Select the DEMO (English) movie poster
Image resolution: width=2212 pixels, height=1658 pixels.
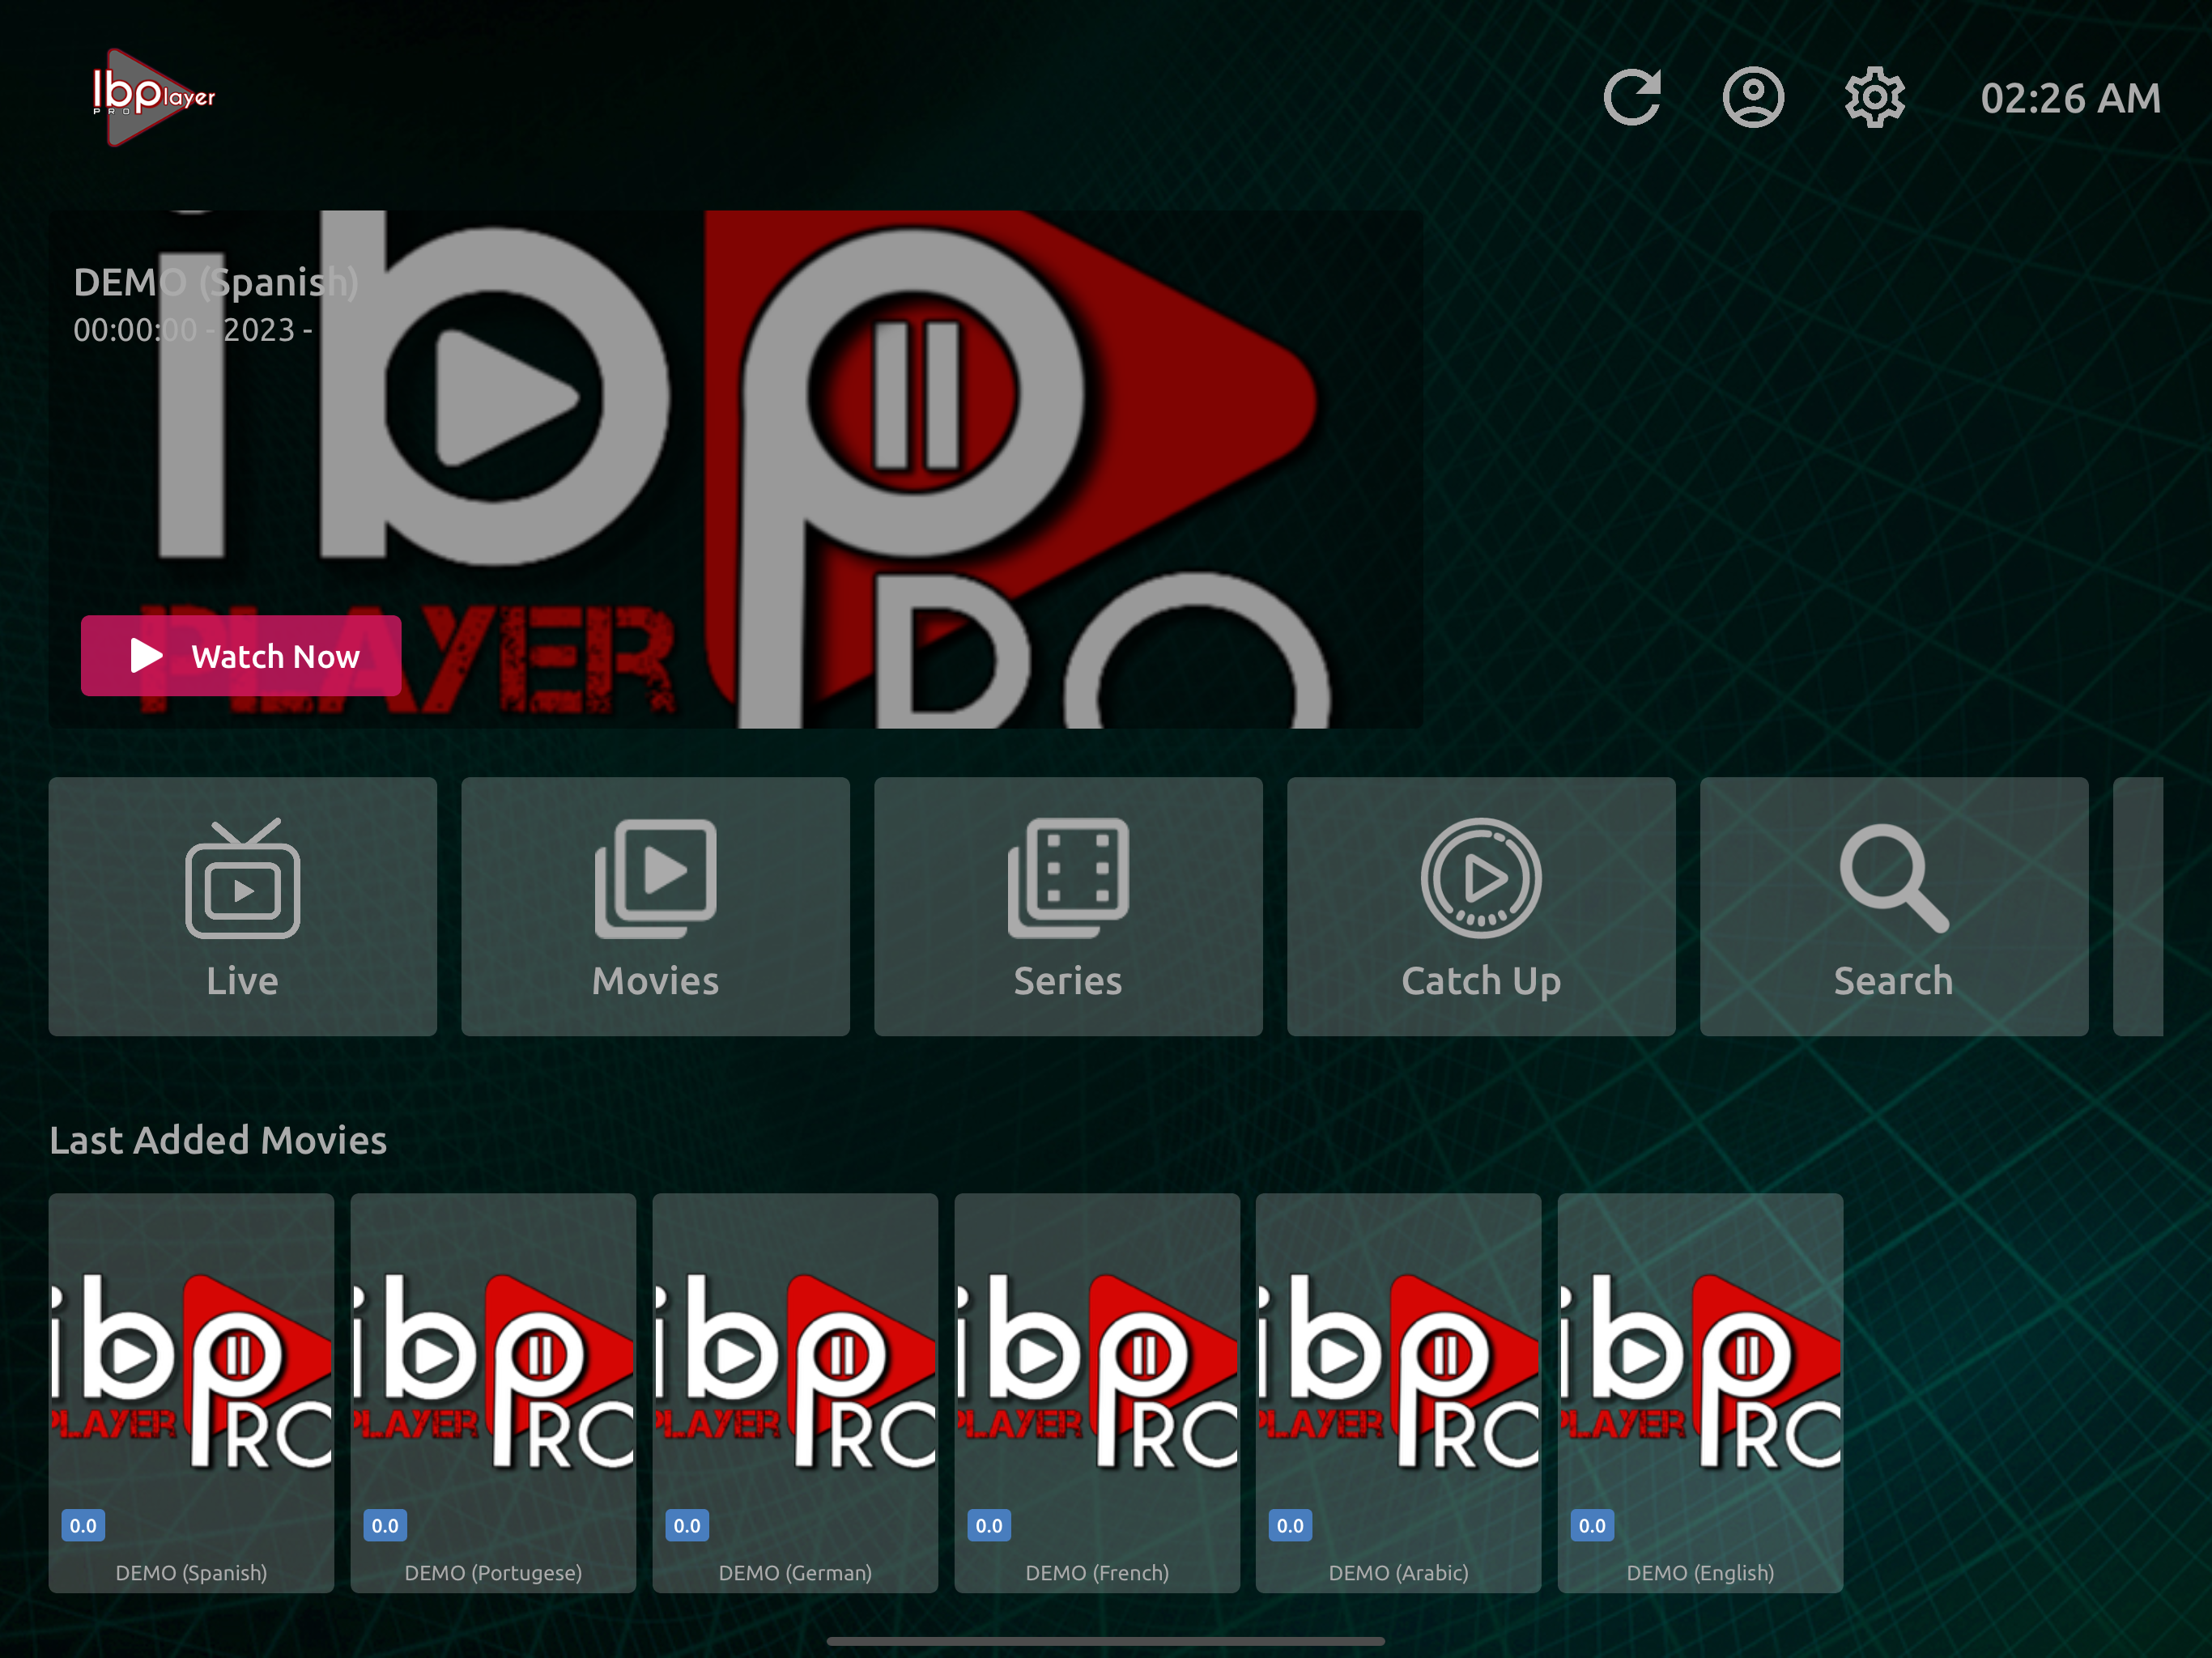(1700, 1392)
